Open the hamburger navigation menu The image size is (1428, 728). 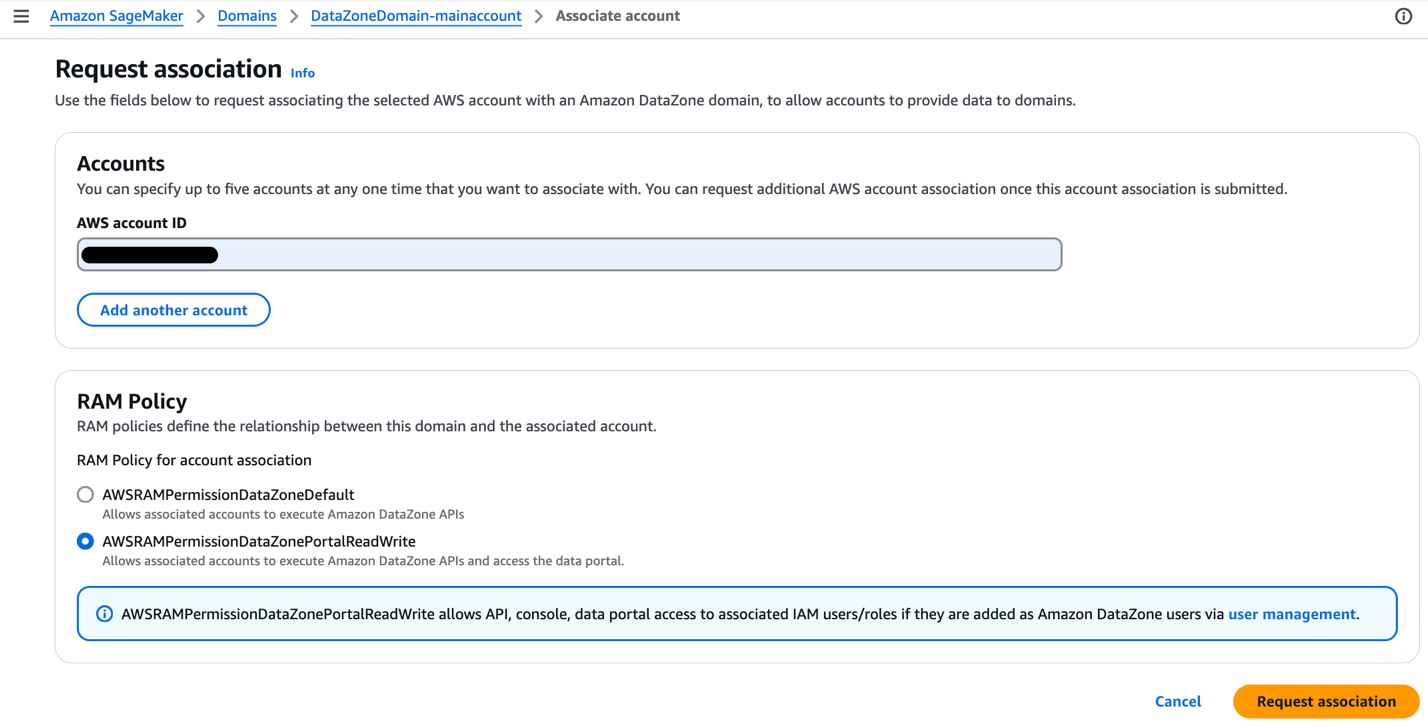click(21, 16)
